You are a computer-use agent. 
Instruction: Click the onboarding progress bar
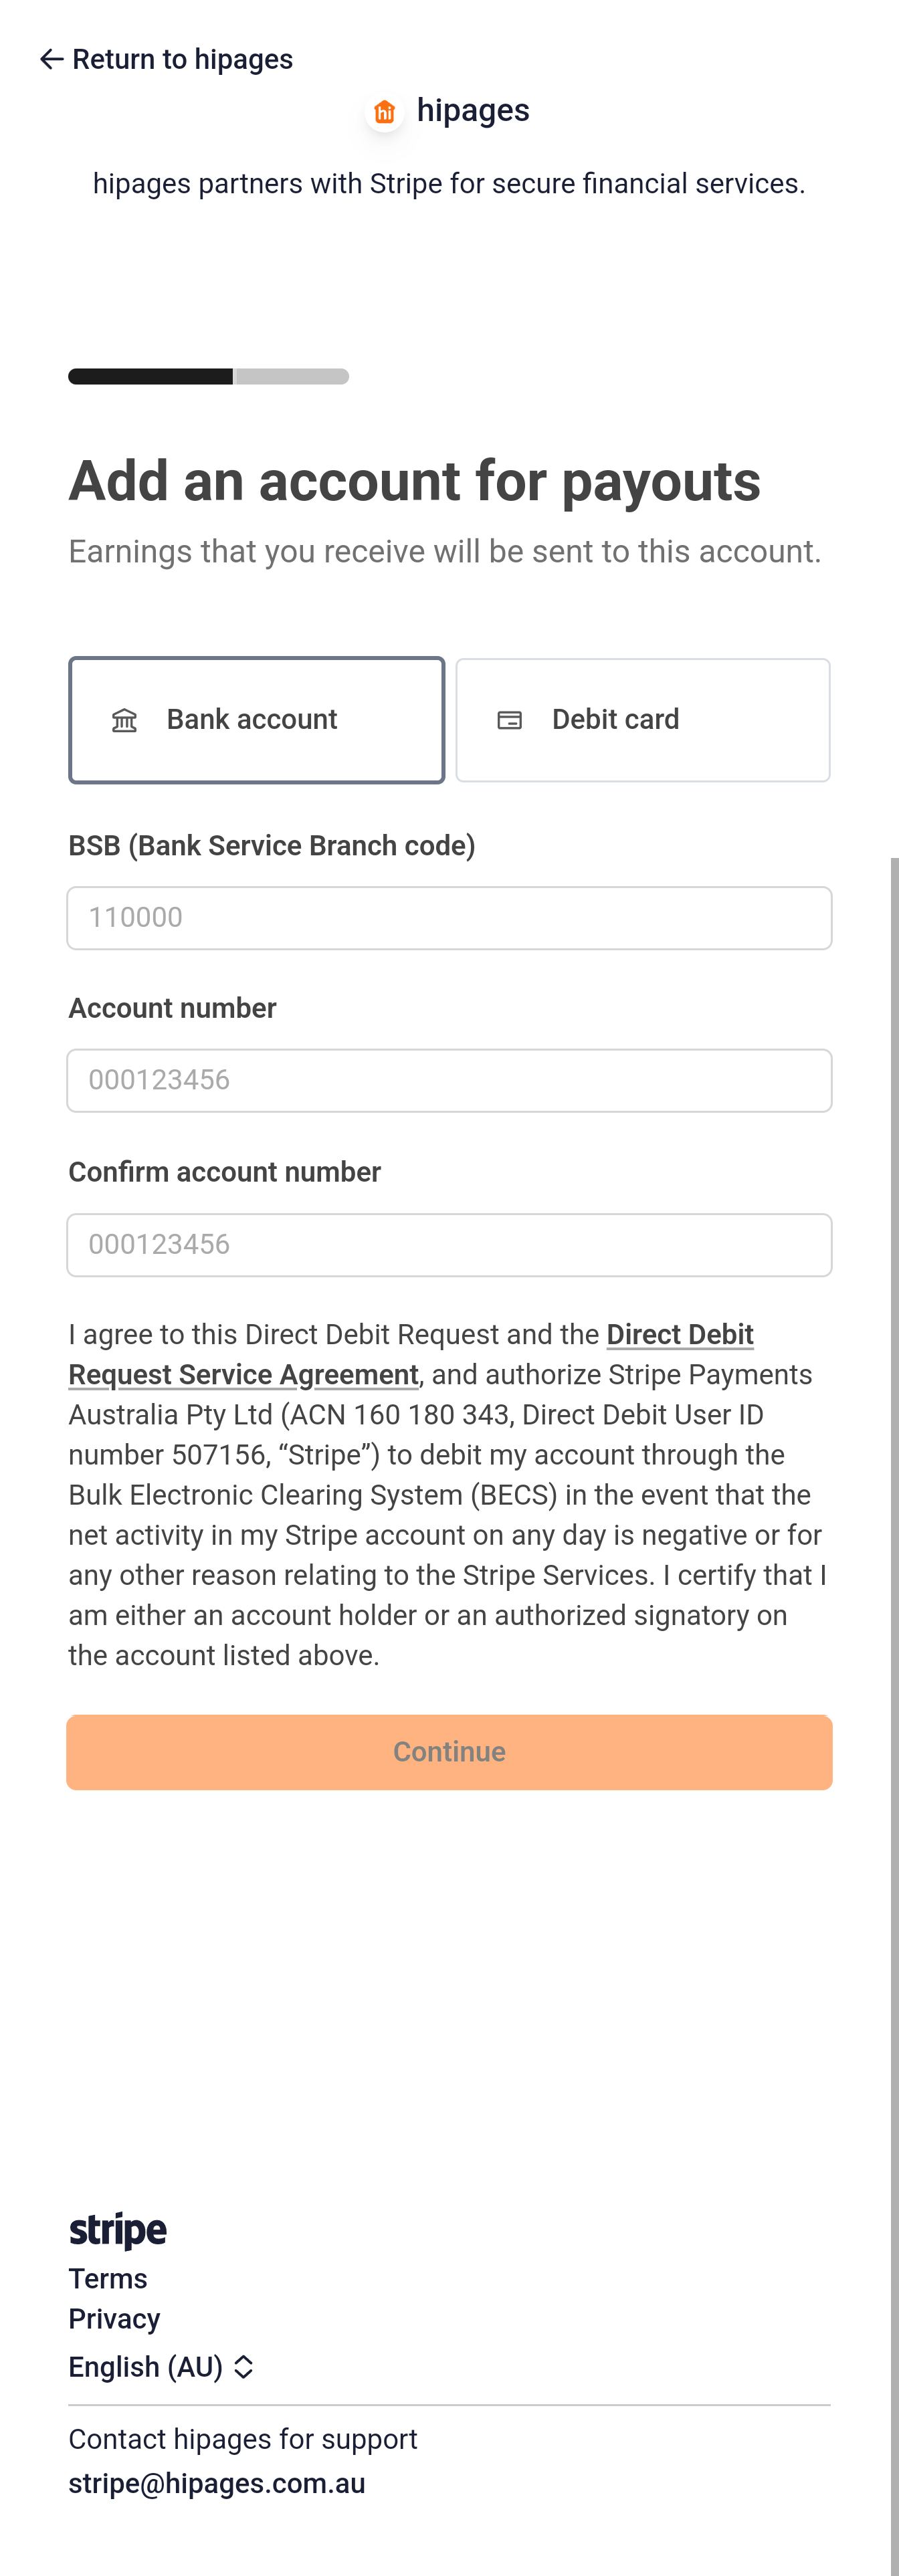[208, 377]
